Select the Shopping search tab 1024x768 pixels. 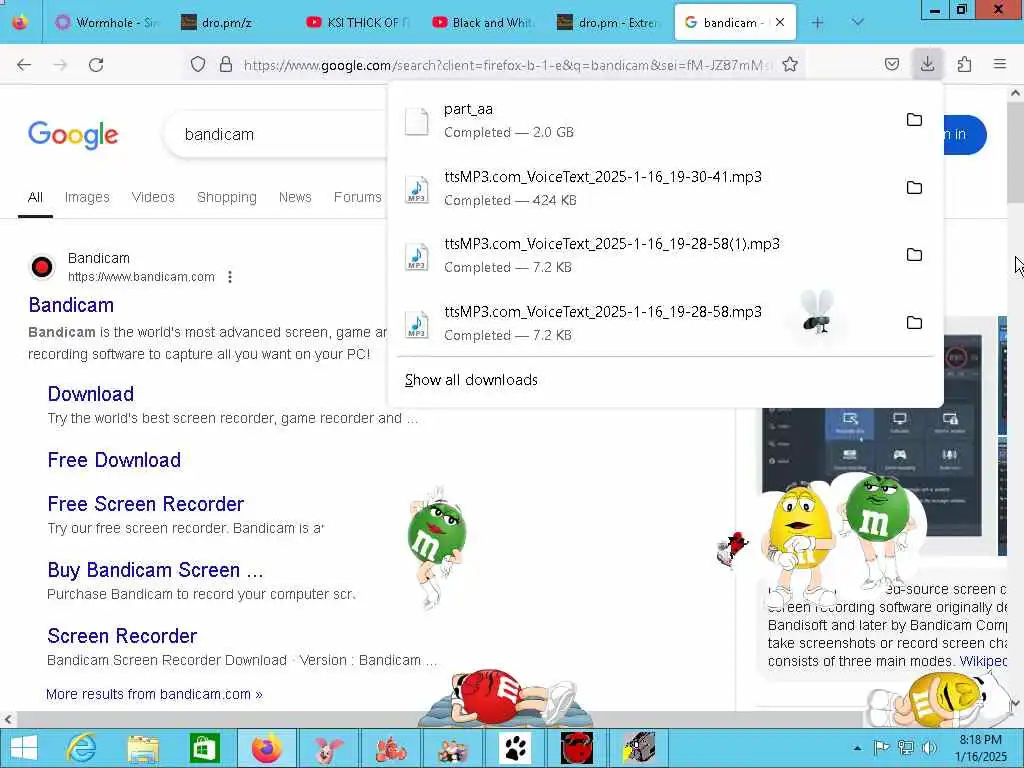tap(227, 197)
